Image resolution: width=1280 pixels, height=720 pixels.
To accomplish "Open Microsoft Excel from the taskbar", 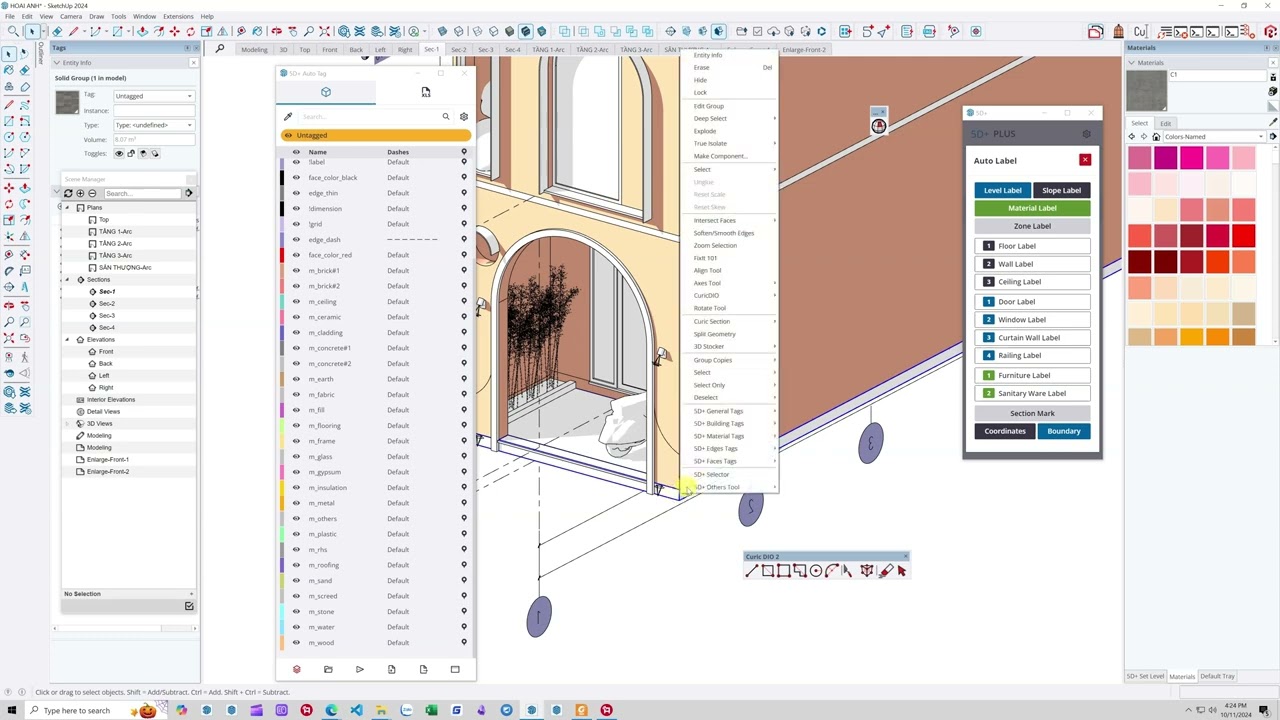I will click(431, 710).
